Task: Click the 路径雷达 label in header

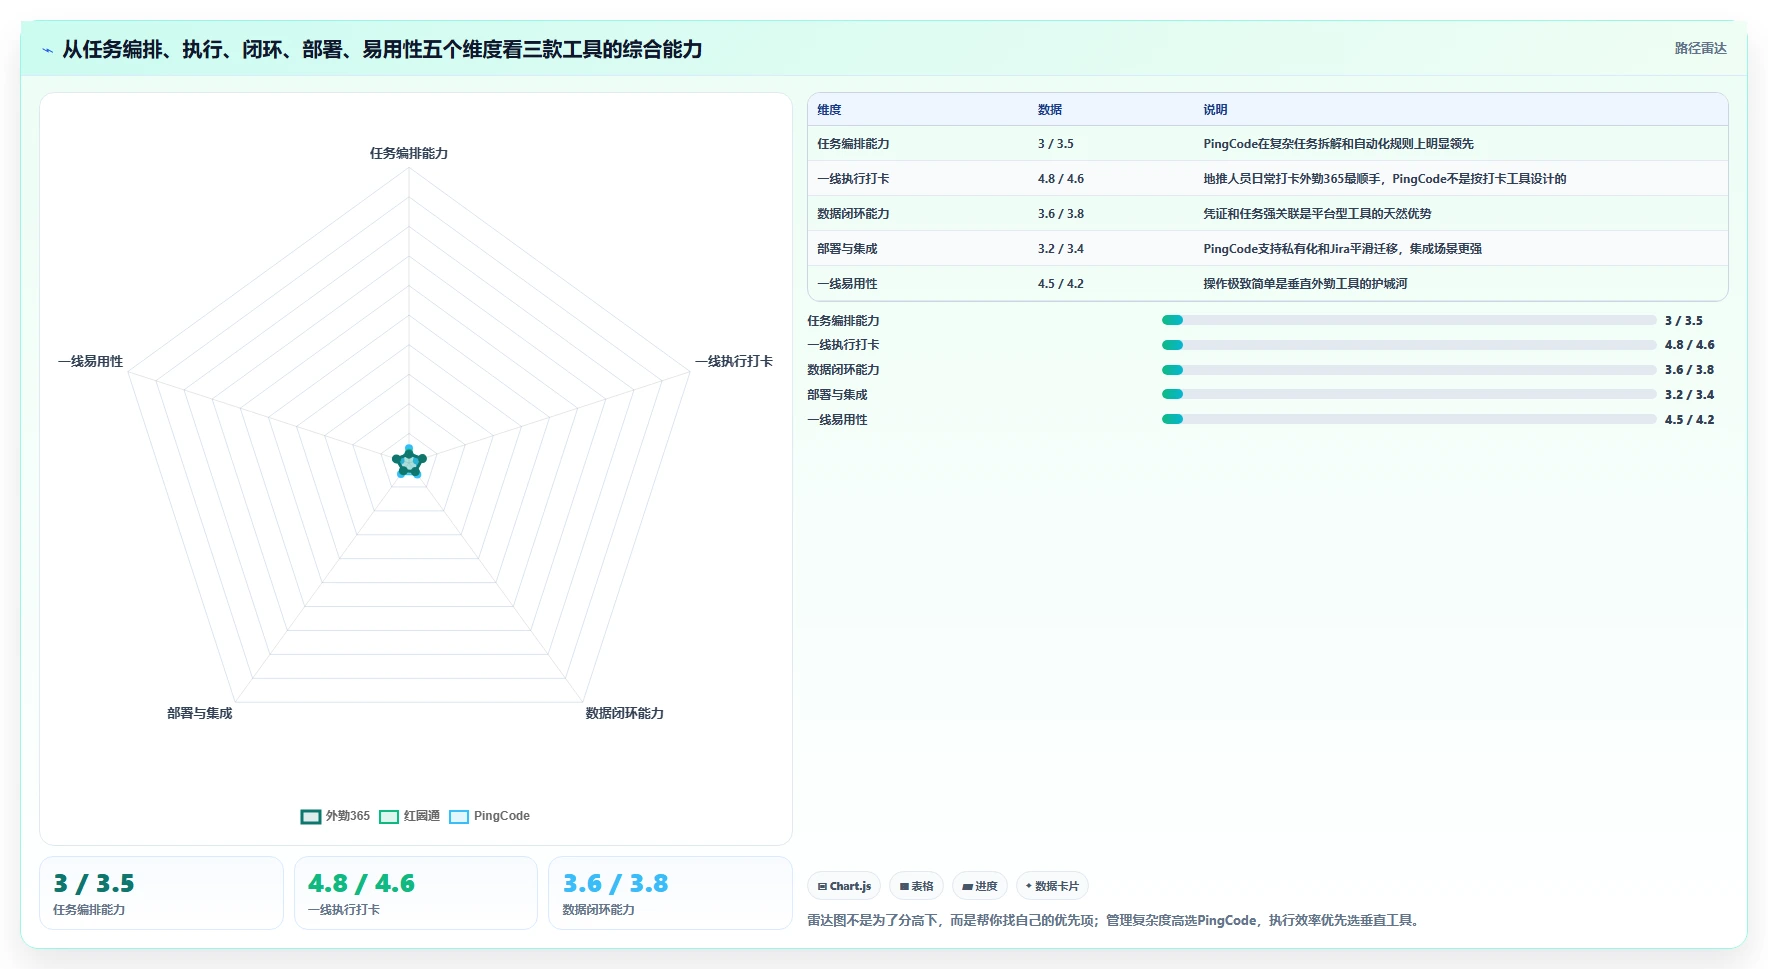Action: pos(1700,48)
